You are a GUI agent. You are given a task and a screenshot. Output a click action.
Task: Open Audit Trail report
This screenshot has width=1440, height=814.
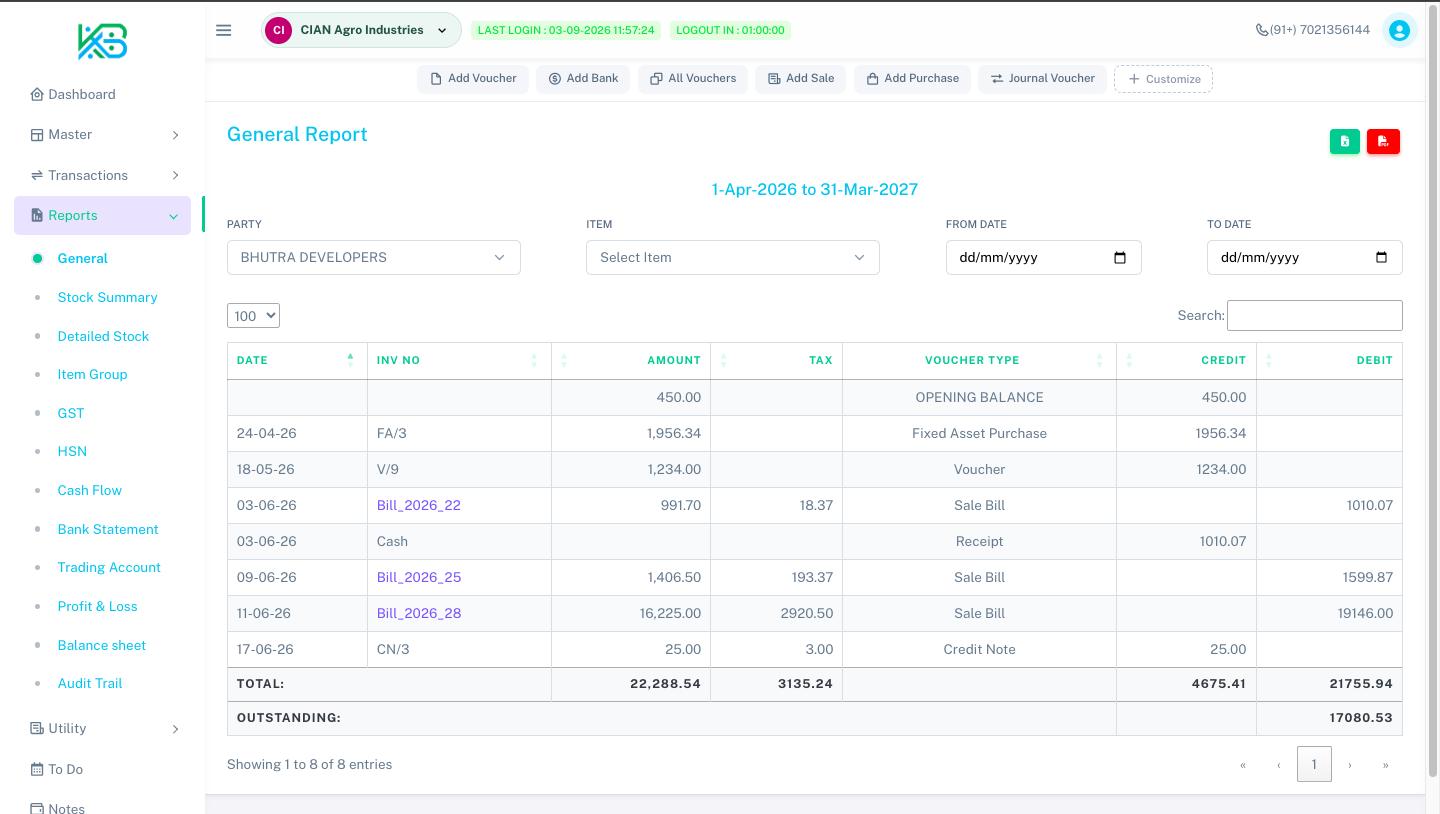click(x=90, y=683)
